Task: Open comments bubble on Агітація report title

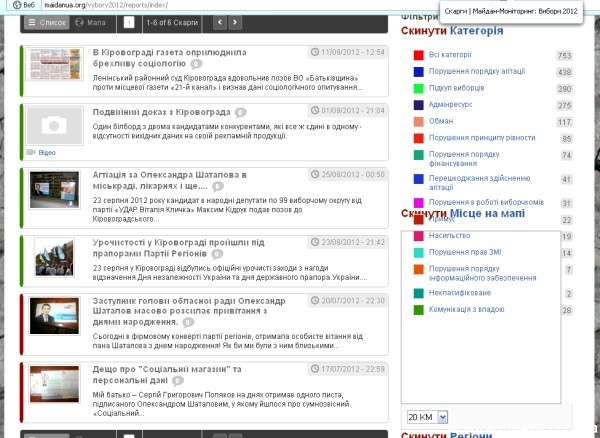Action: tap(218, 186)
